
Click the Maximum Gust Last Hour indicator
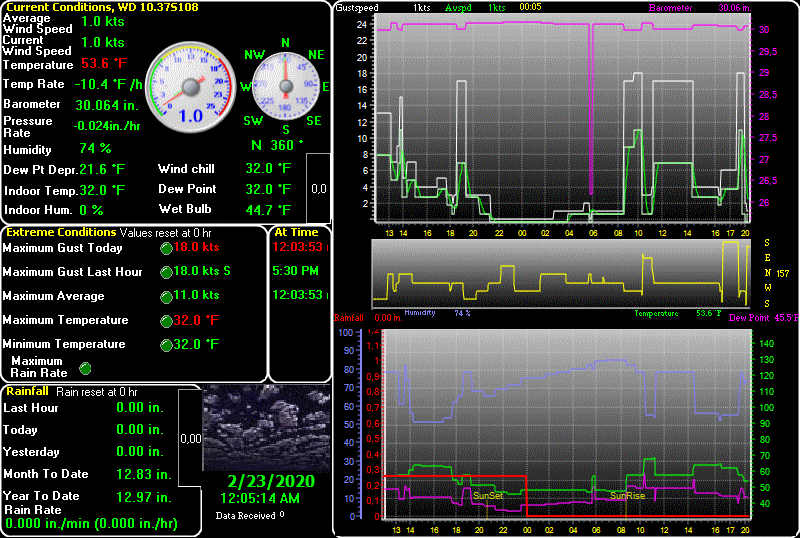pyautogui.click(x=166, y=272)
